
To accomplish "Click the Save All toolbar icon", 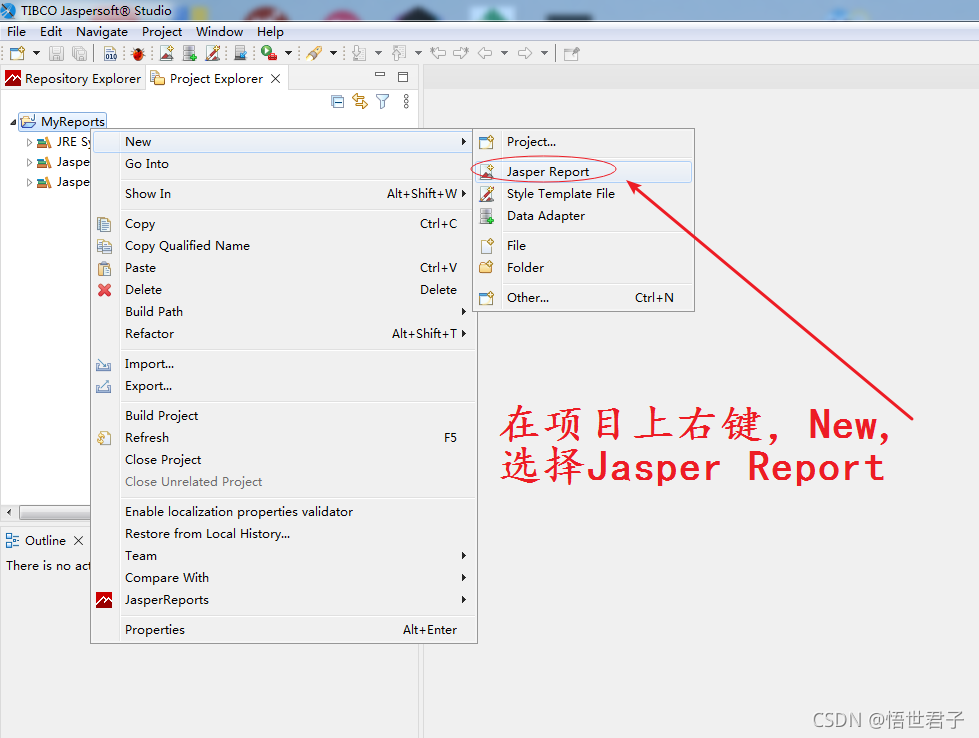I will (x=79, y=54).
